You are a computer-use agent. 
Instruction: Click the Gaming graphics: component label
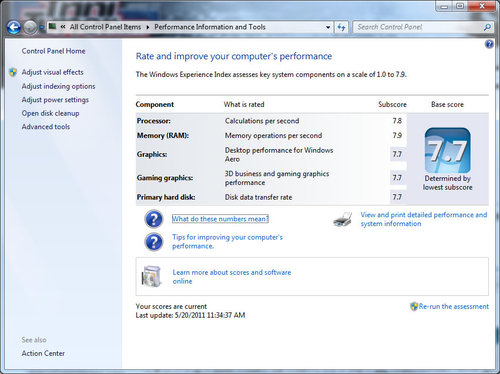click(x=165, y=178)
